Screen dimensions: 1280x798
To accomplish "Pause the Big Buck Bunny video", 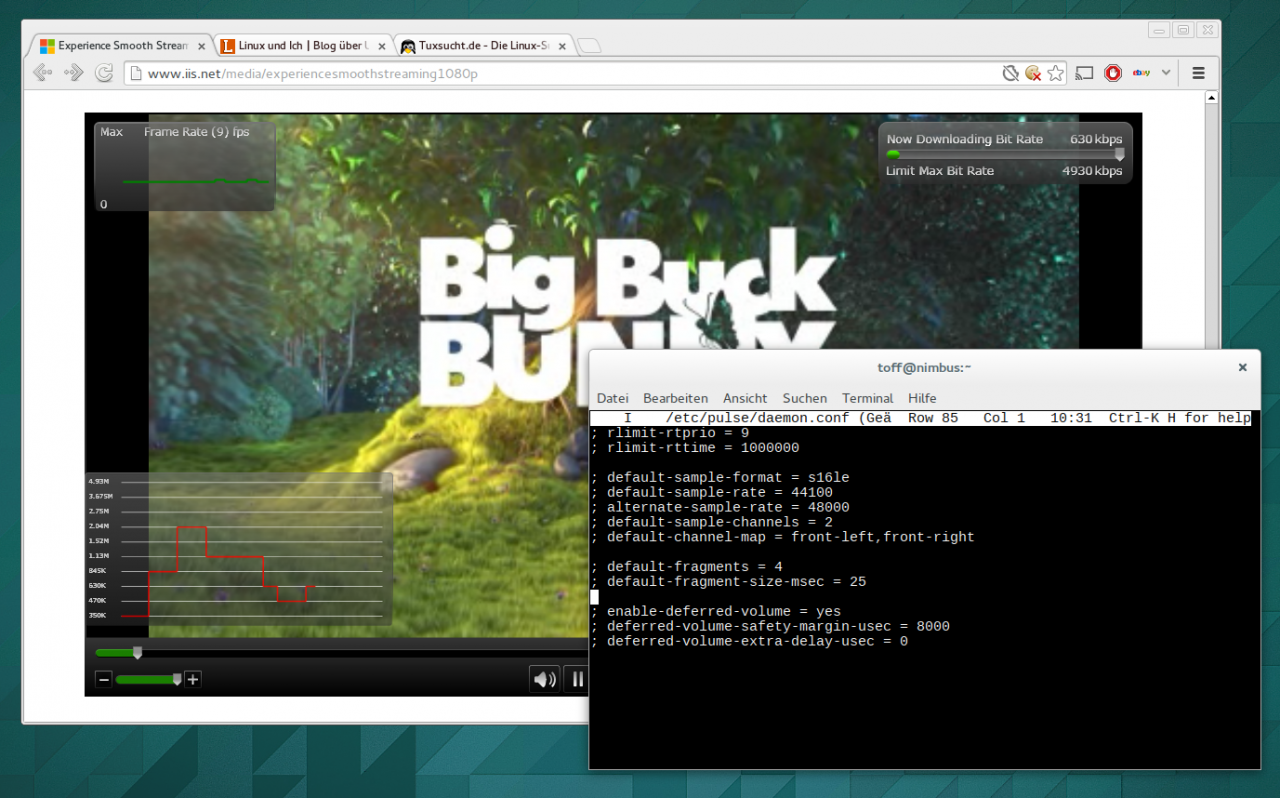I will click(x=576, y=680).
